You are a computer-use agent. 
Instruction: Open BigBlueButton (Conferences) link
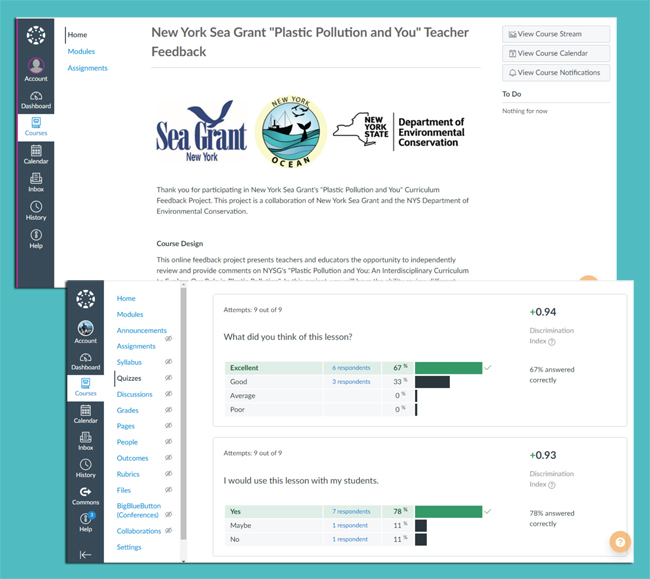[138, 511]
